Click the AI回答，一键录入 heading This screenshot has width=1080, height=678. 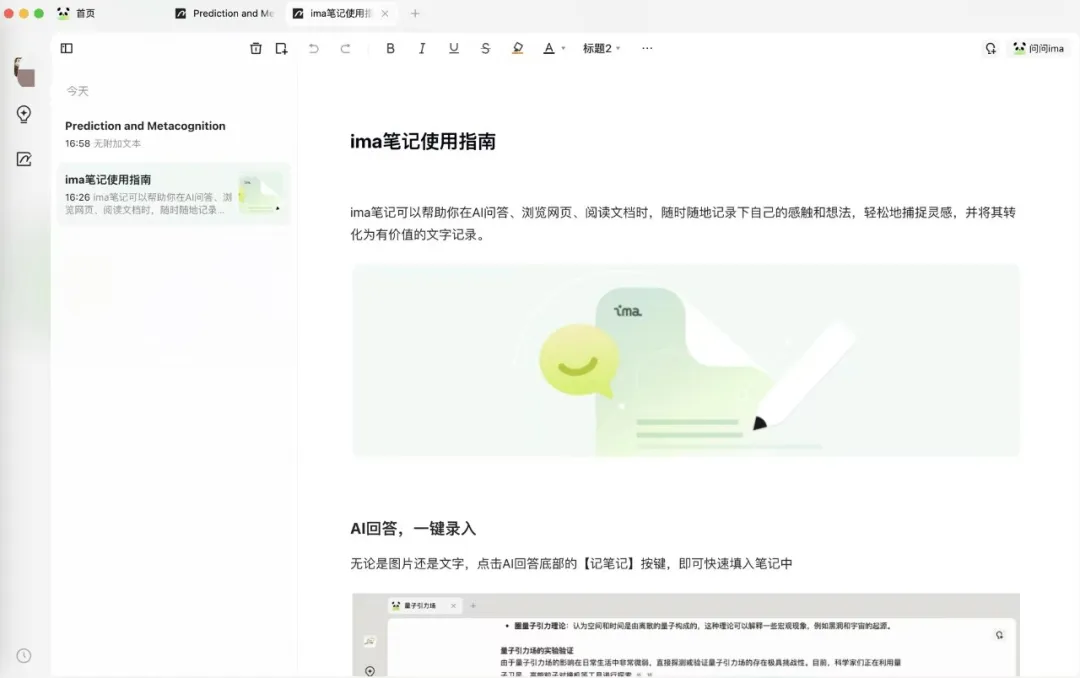point(413,528)
